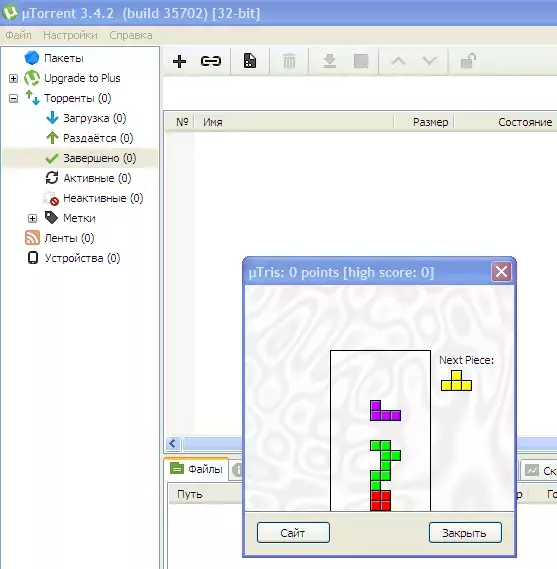Close the µTris window with X
Viewport: 557px width, 569px height.
point(501,271)
